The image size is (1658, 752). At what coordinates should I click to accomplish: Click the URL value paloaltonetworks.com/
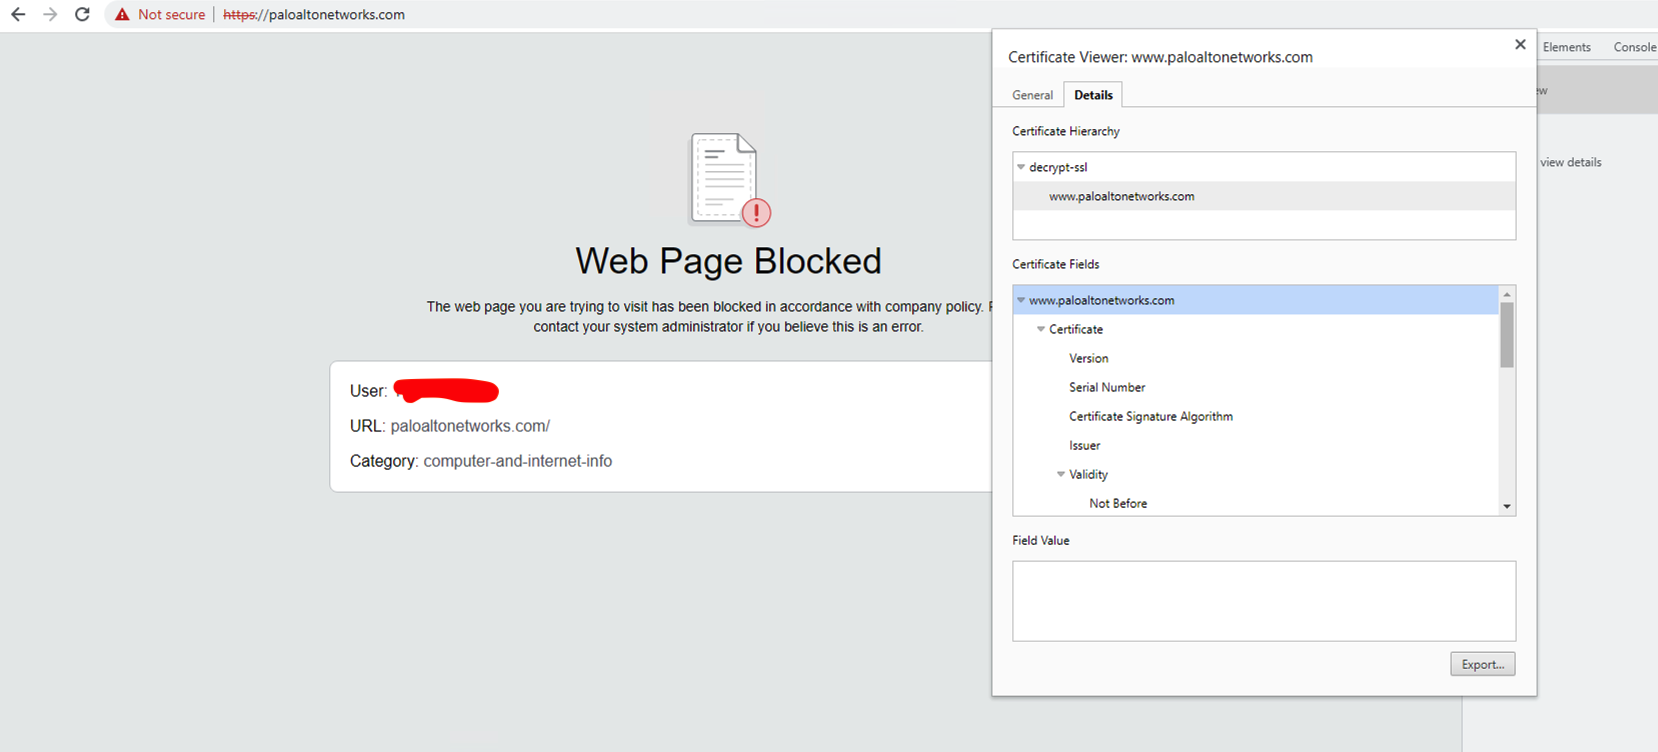[470, 426]
